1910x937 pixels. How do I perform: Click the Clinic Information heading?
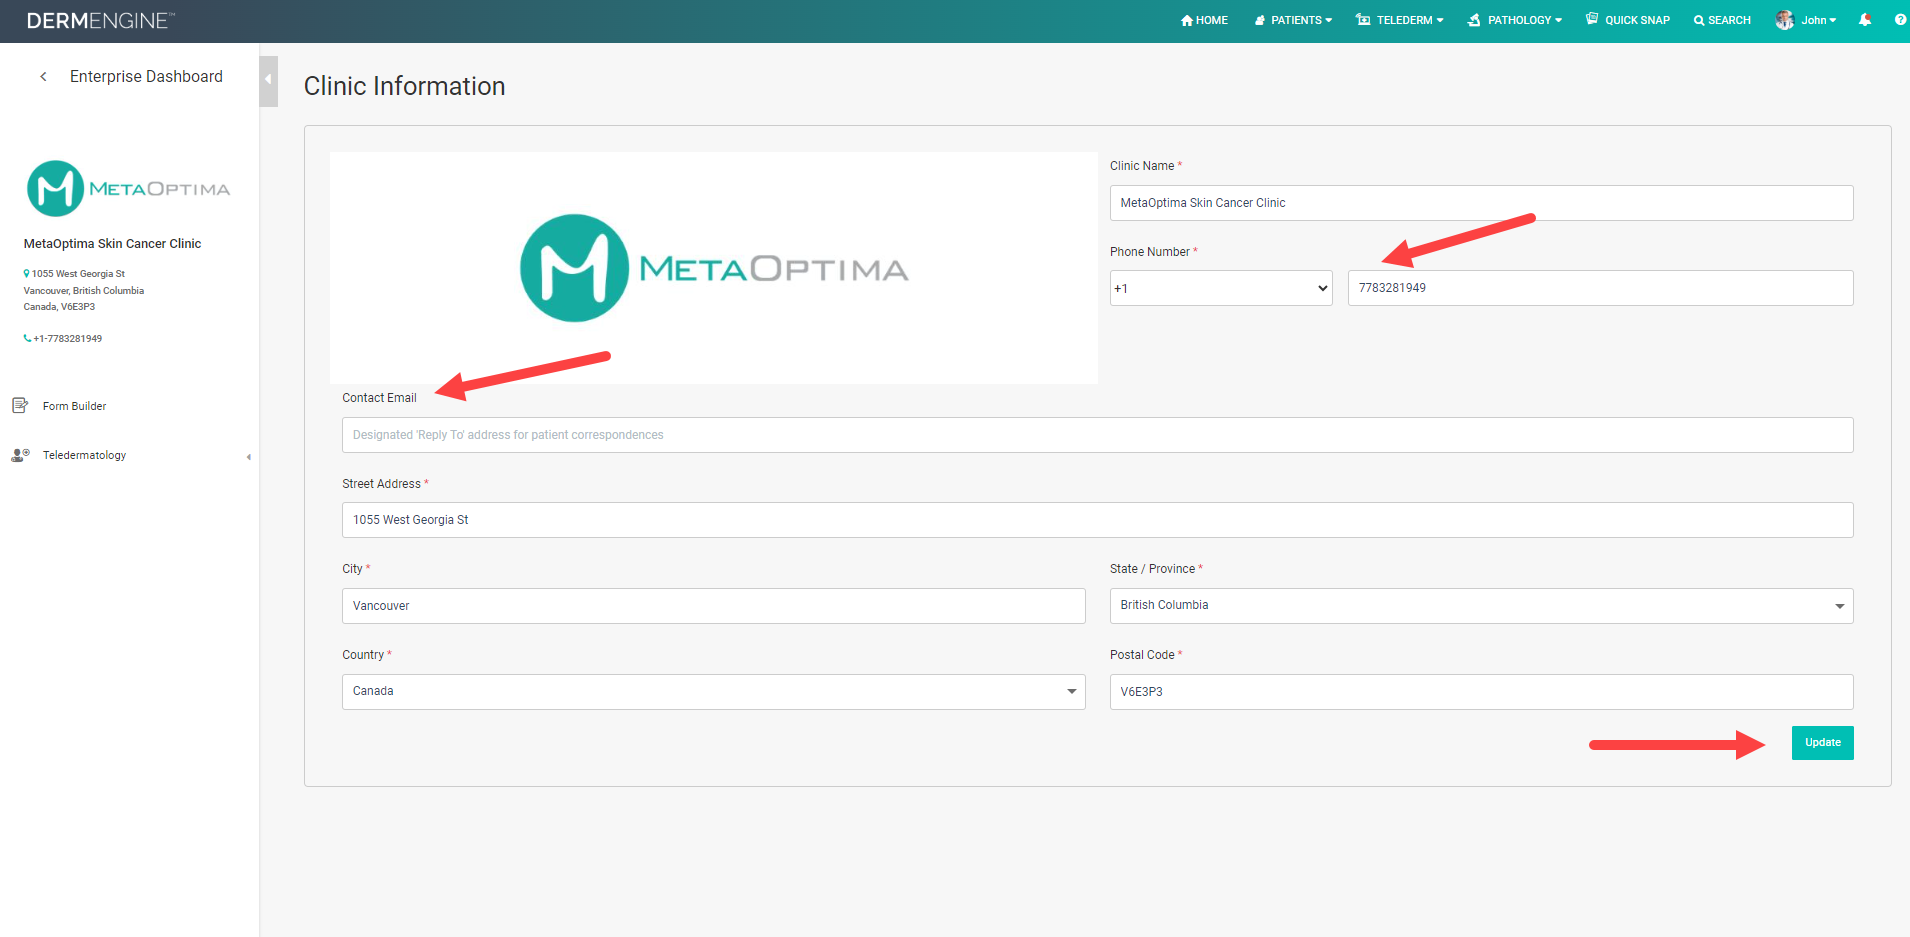click(404, 87)
